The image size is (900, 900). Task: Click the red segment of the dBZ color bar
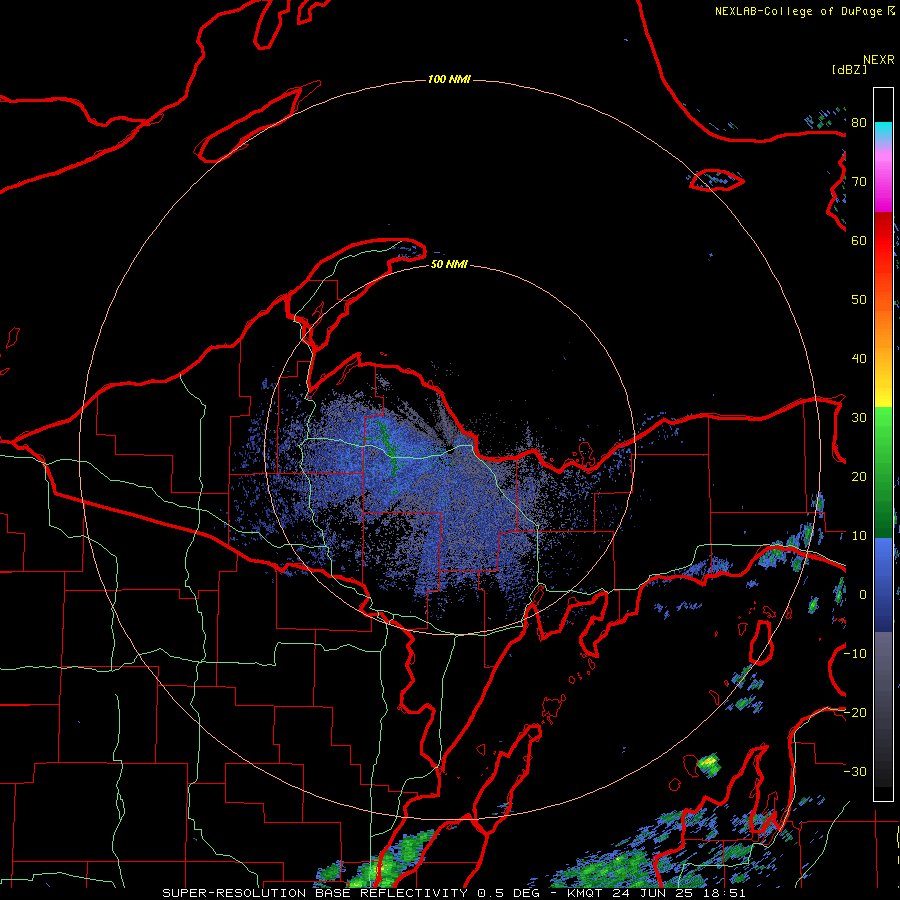coord(883,241)
